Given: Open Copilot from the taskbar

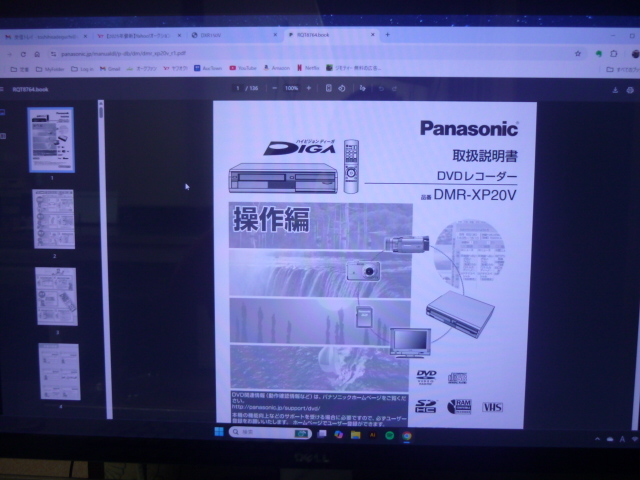Looking at the screenshot, I should [338, 435].
